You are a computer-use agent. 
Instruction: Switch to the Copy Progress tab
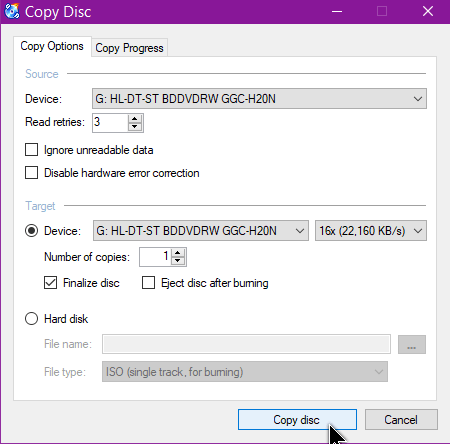point(129,48)
